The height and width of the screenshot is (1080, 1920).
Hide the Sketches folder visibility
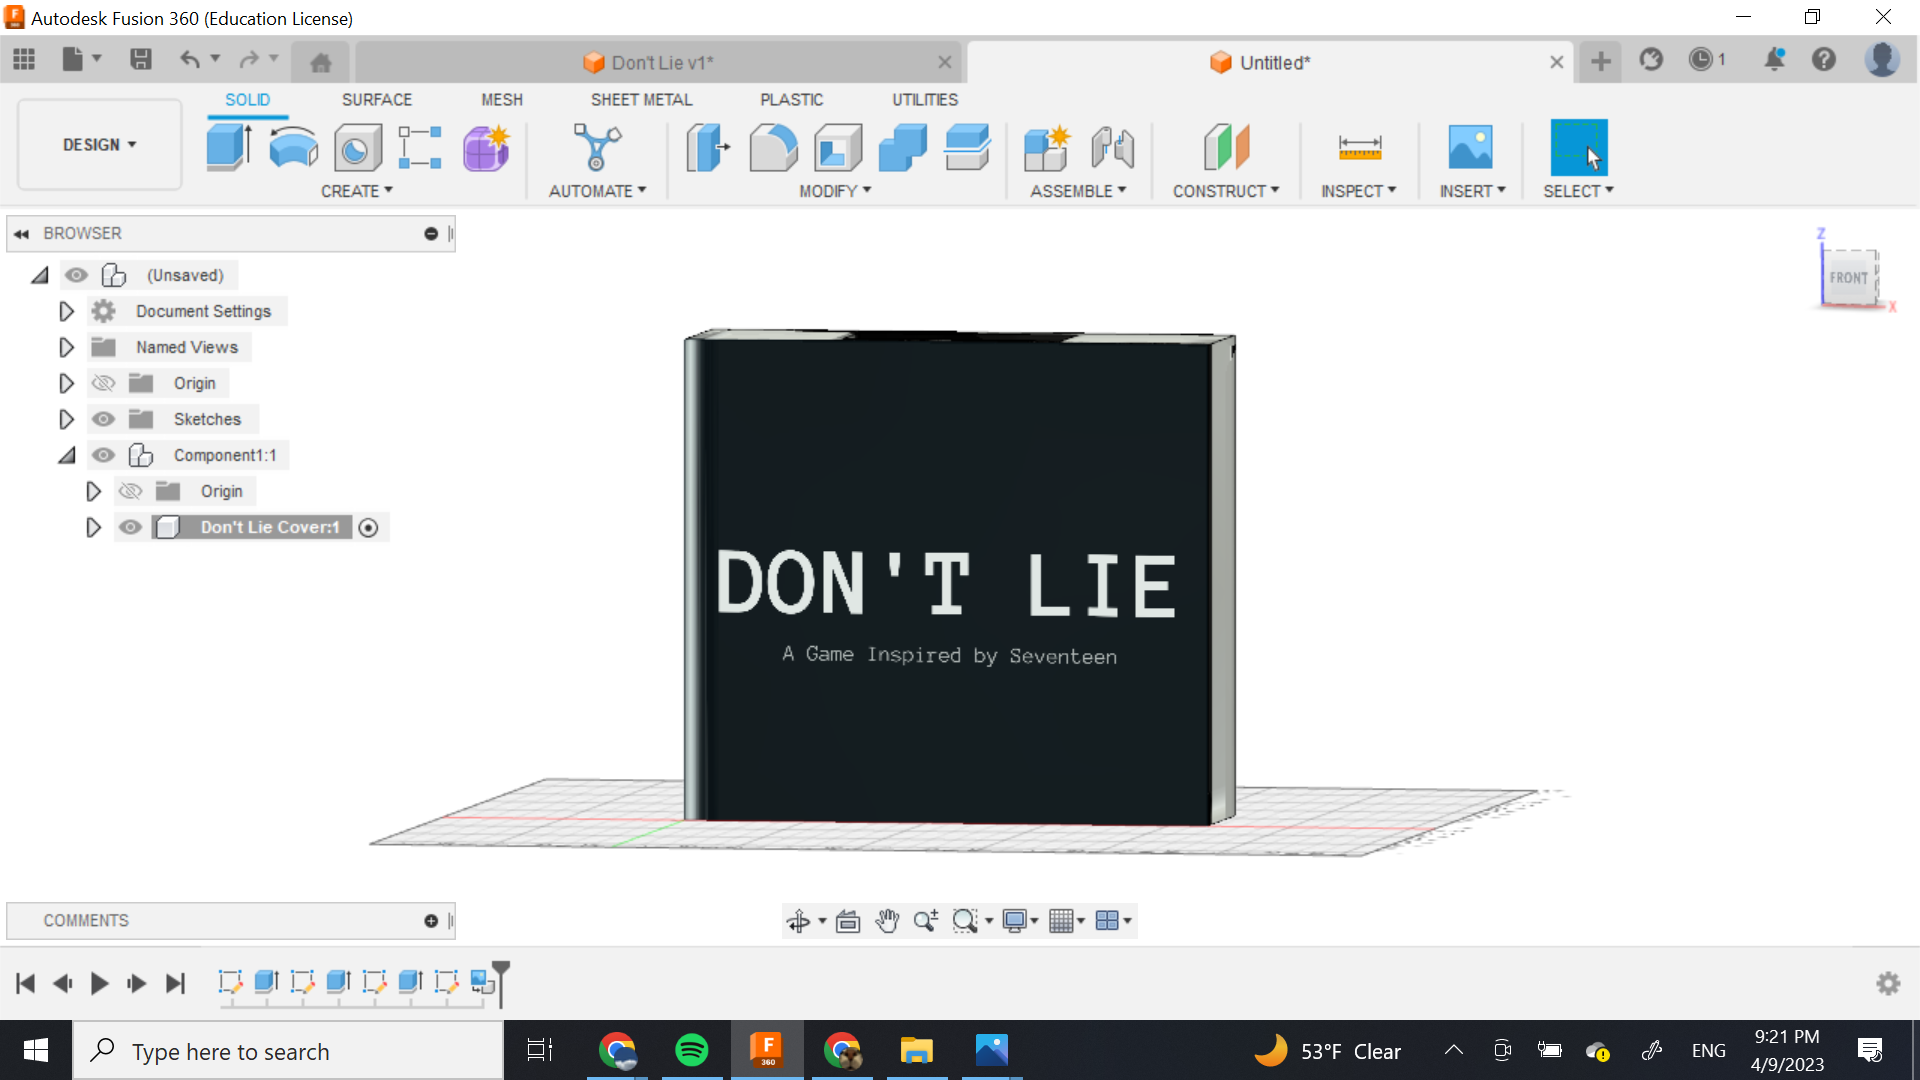tap(103, 419)
